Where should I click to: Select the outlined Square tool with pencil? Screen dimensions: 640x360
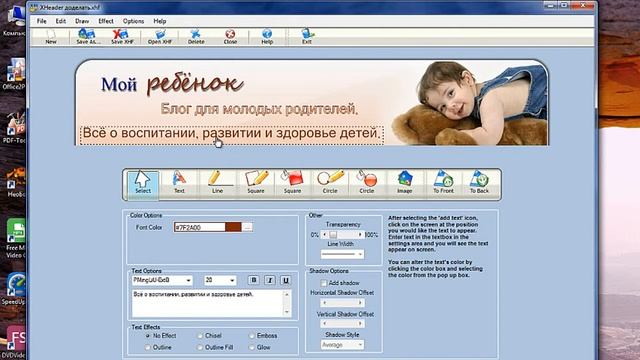[x=256, y=183]
